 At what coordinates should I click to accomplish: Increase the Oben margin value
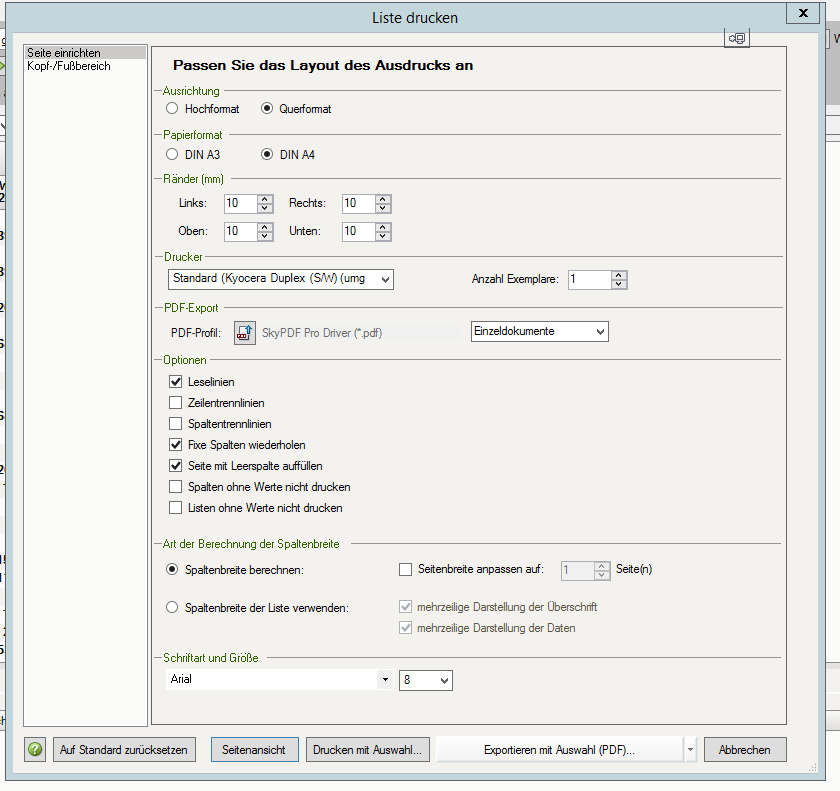click(x=265, y=227)
